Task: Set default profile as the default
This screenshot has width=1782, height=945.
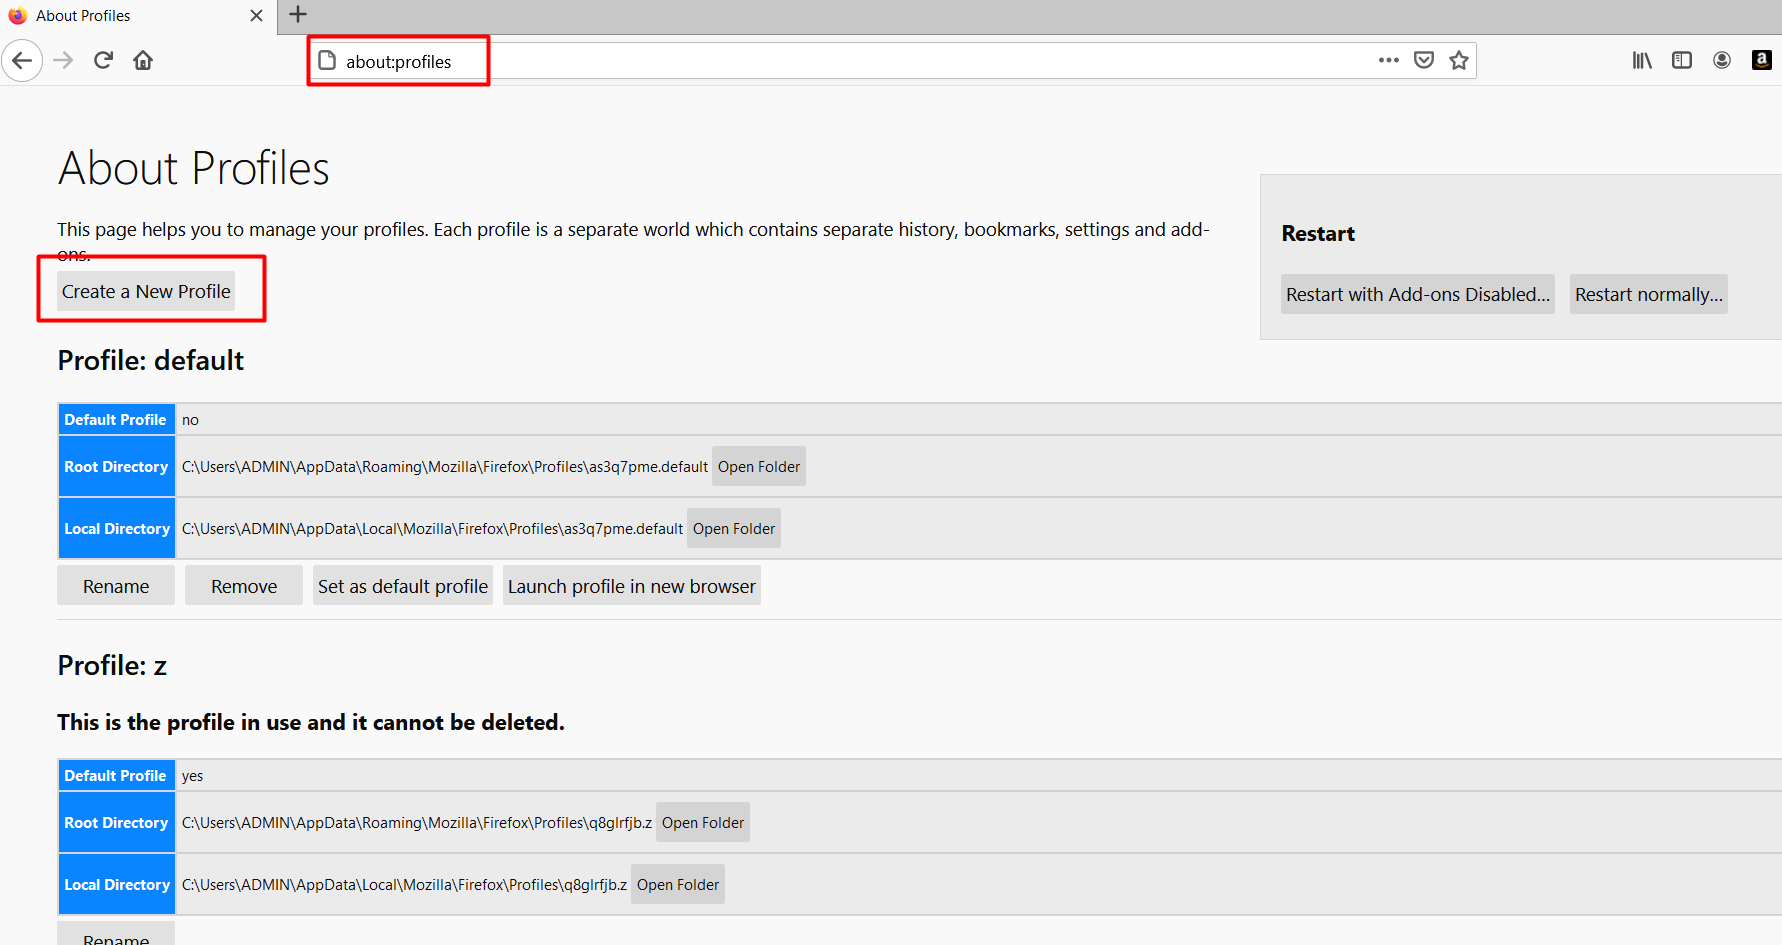Action: tap(402, 586)
